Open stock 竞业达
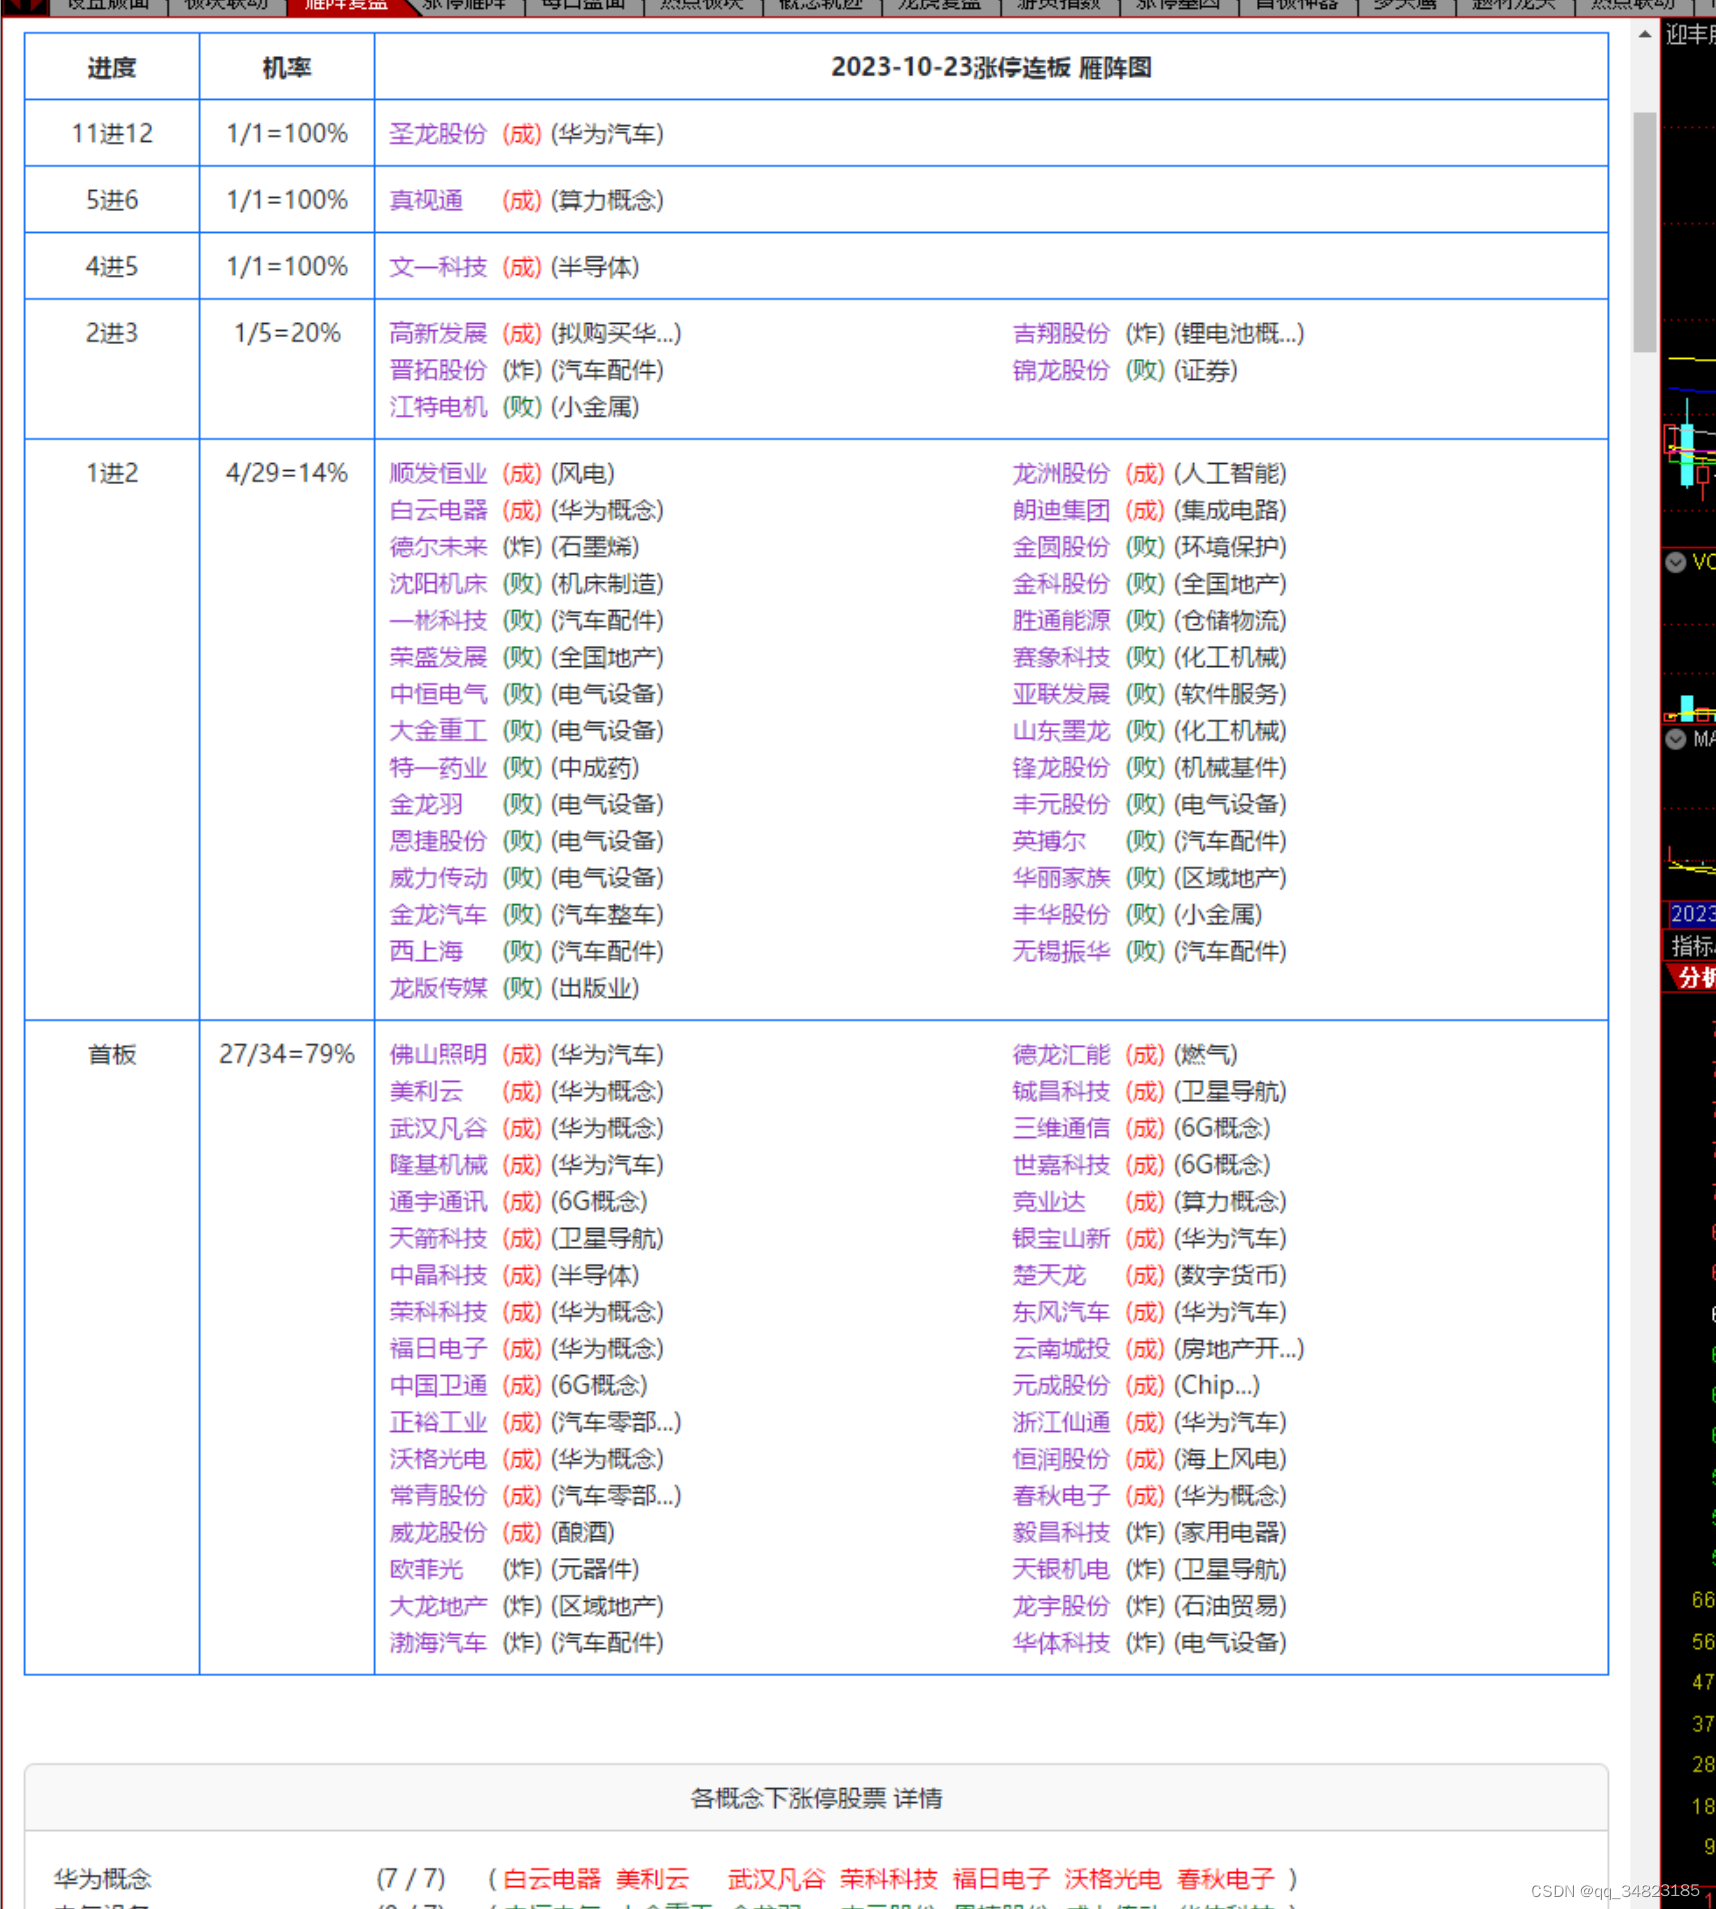This screenshot has height=1909, width=1716. tap(1049, 1202)
